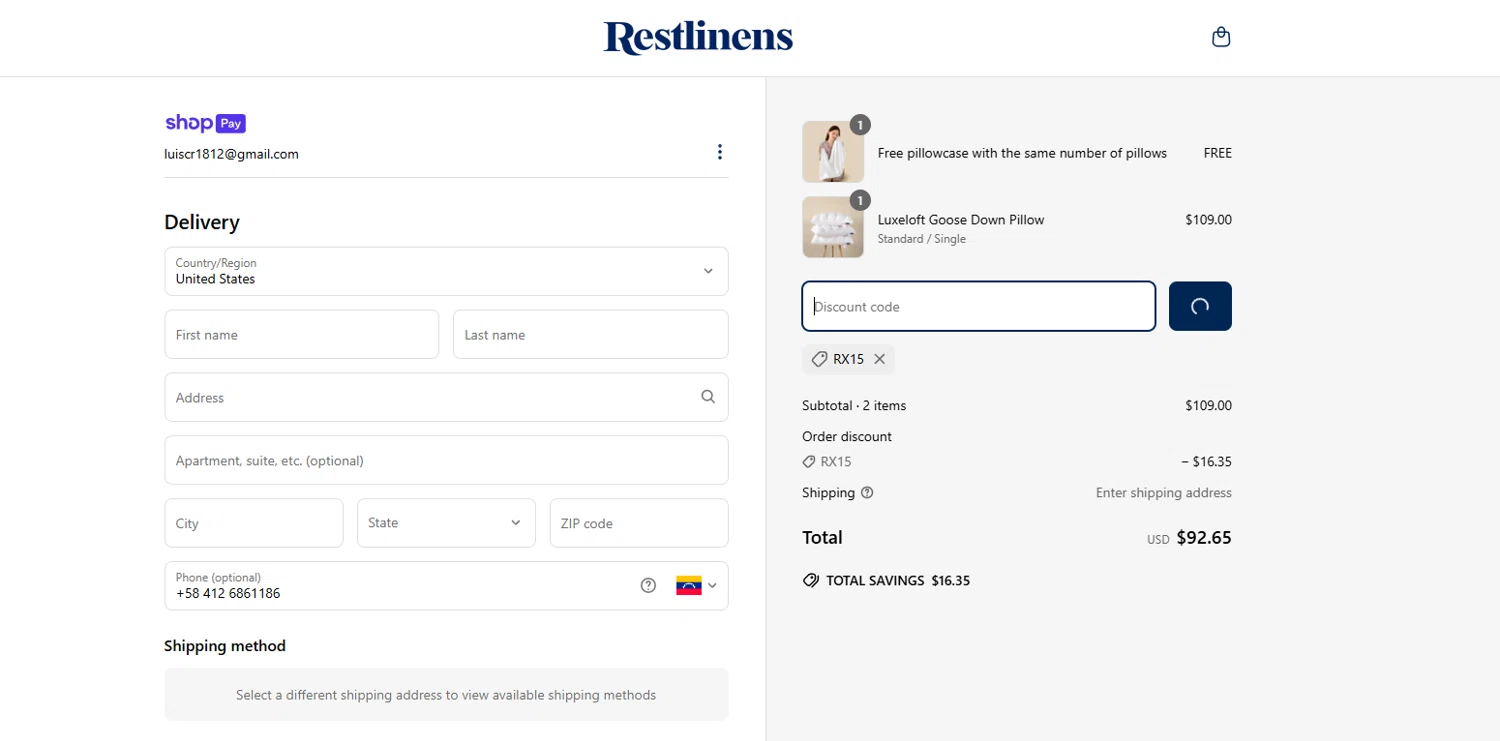1500x741 pixels.
Task: Click the luiscr1812@gmail.com email text
Action: pos(232,154)
